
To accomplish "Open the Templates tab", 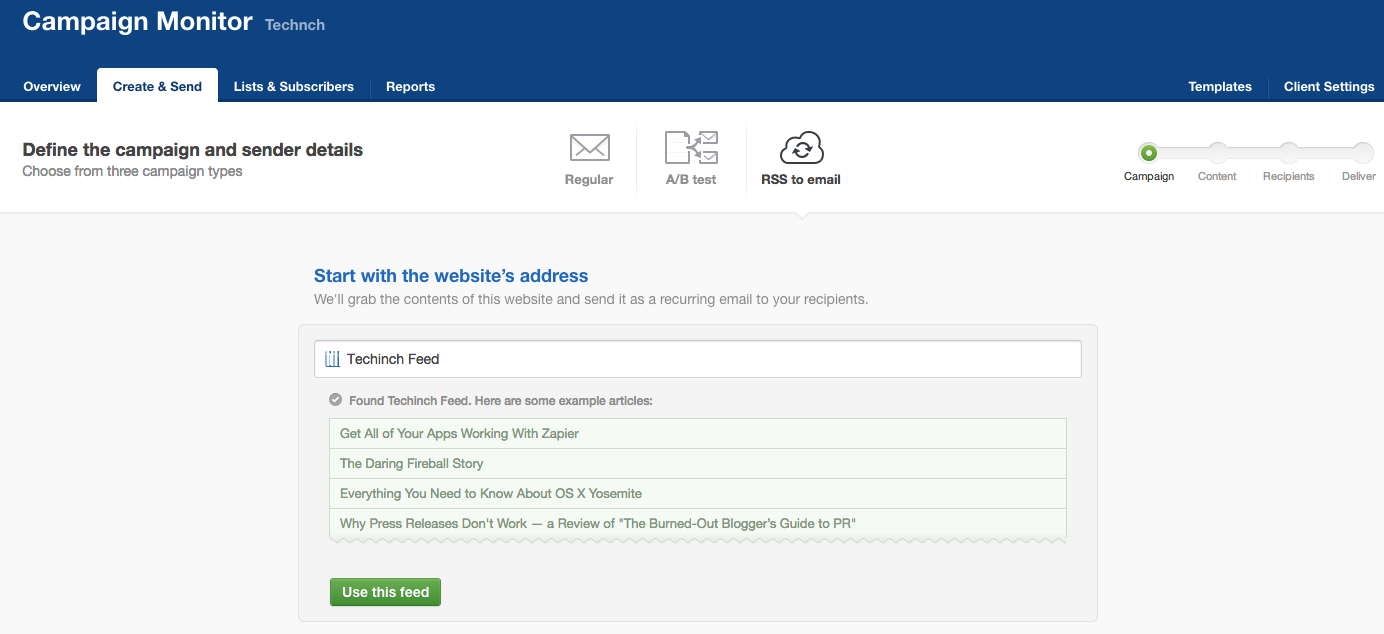I will [x=1220, y=86].
